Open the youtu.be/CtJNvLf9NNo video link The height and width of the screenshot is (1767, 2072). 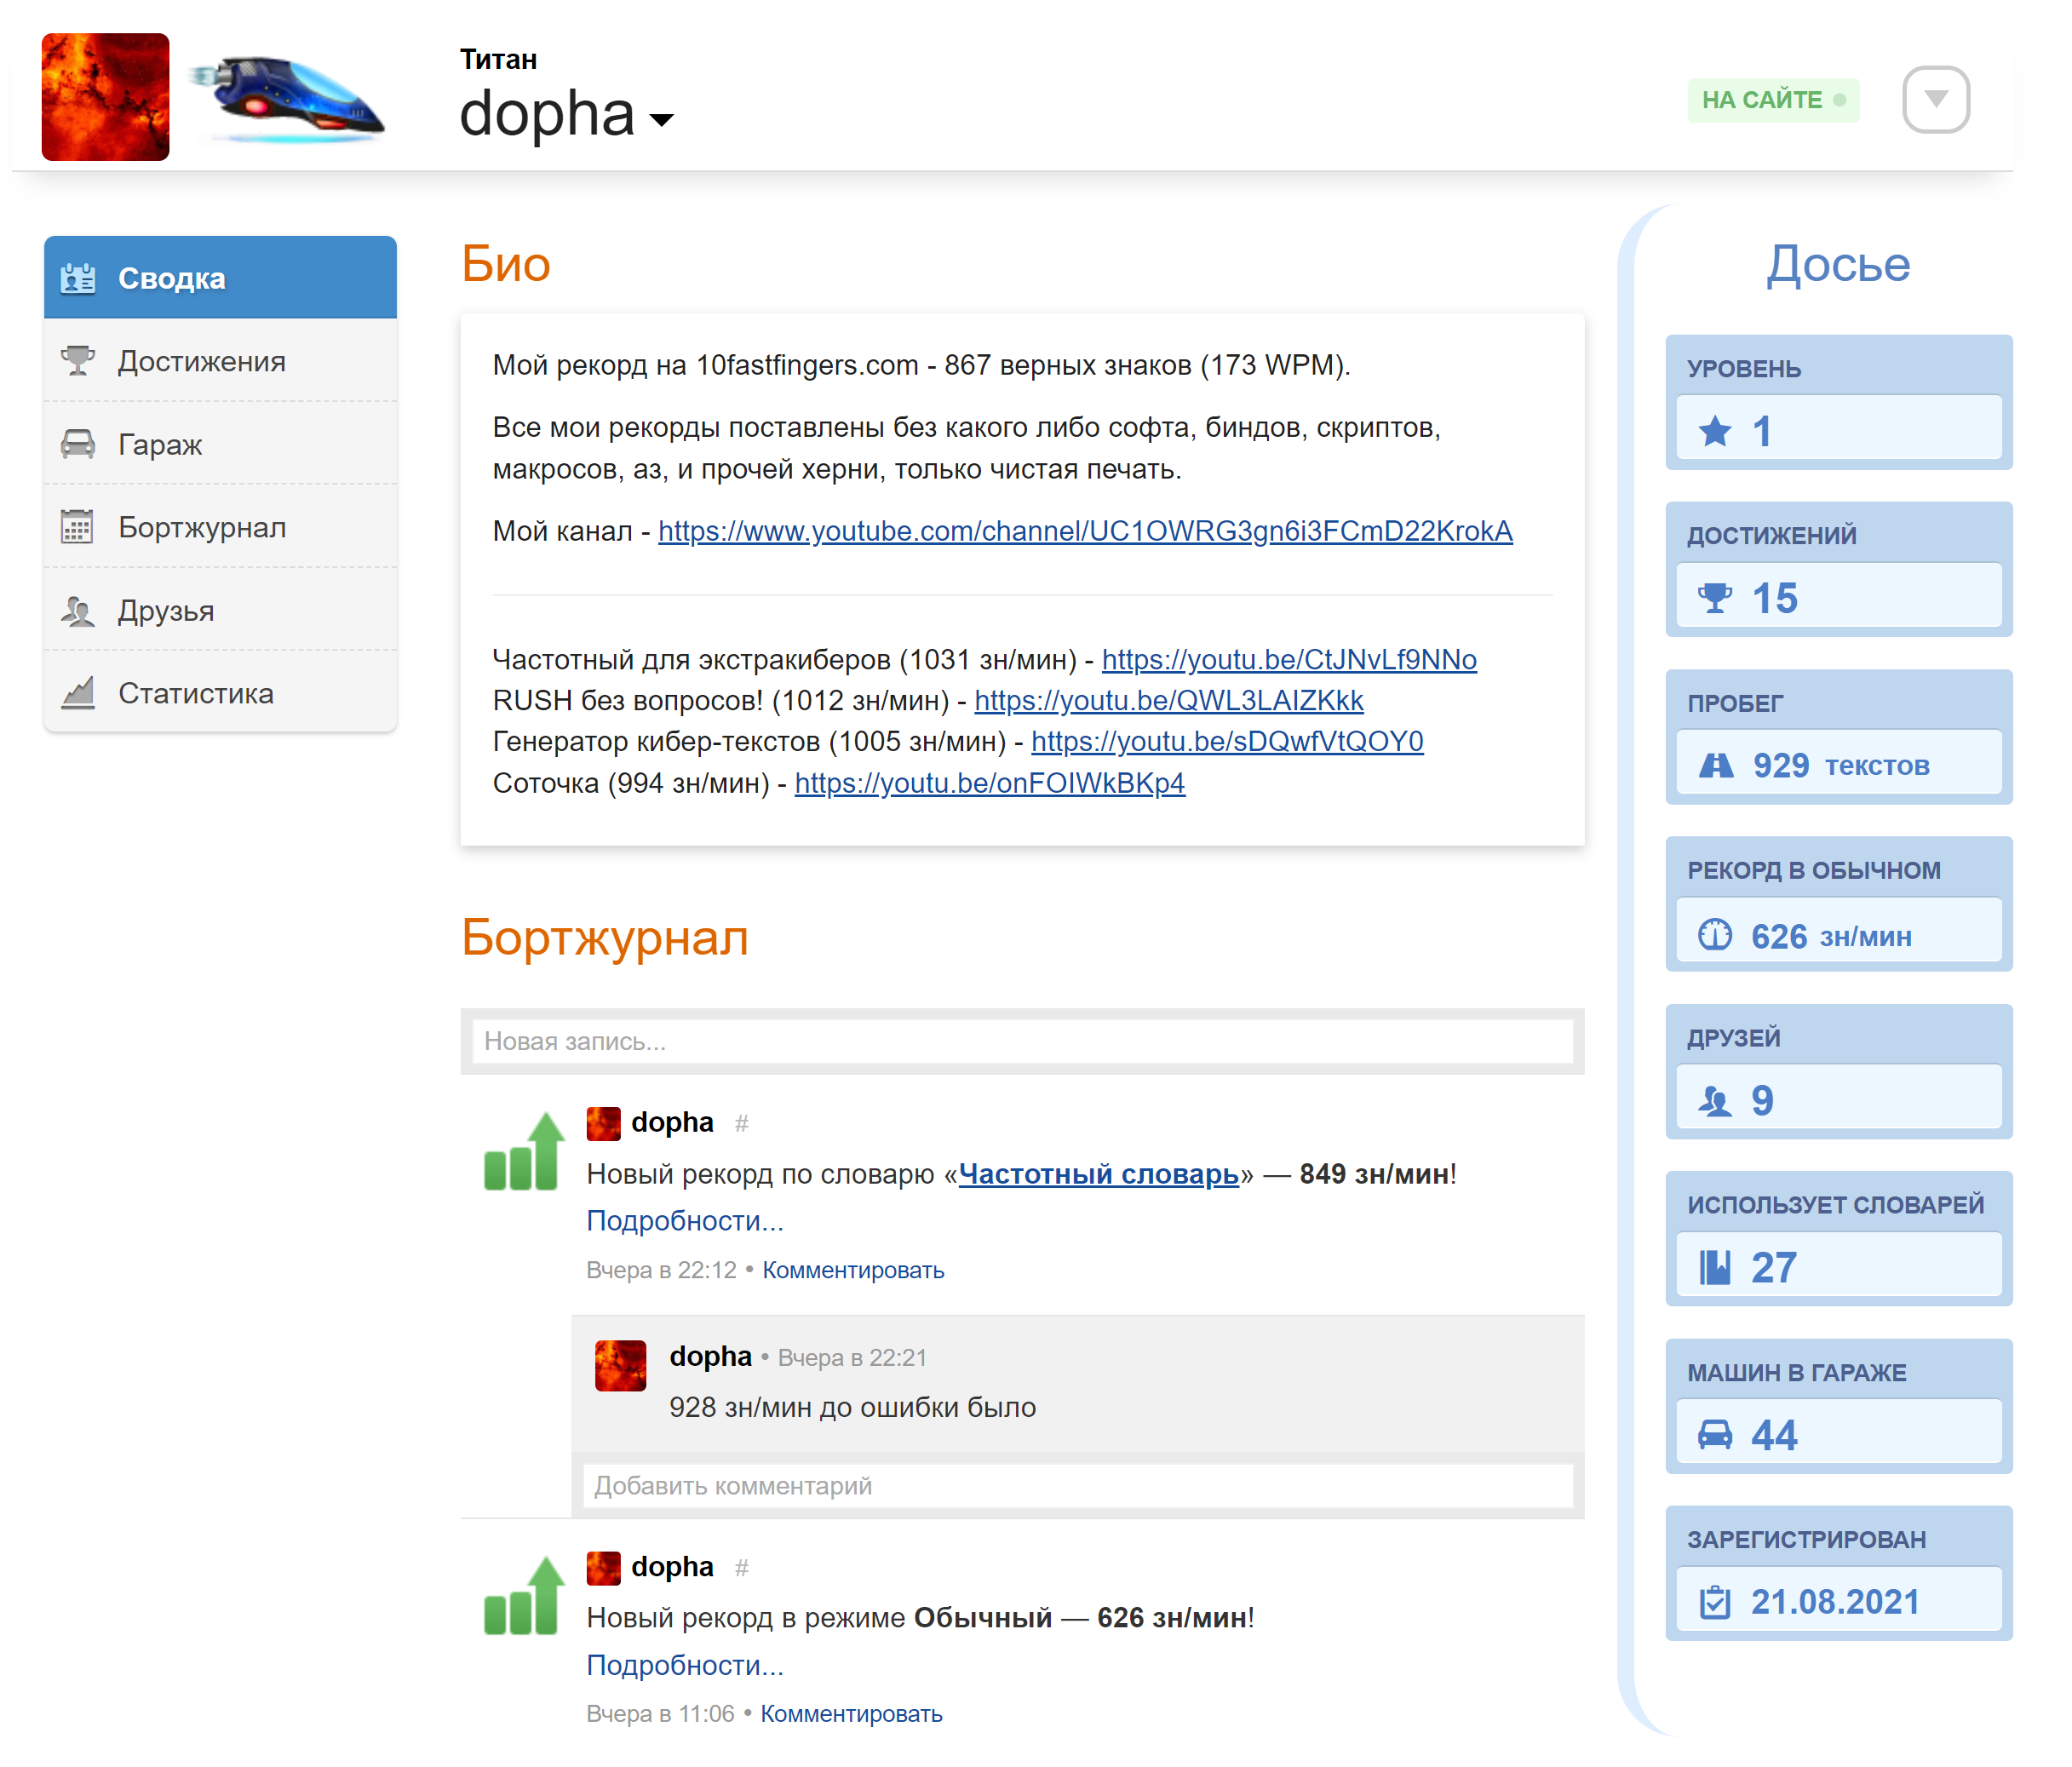(x=1289, y=660)
